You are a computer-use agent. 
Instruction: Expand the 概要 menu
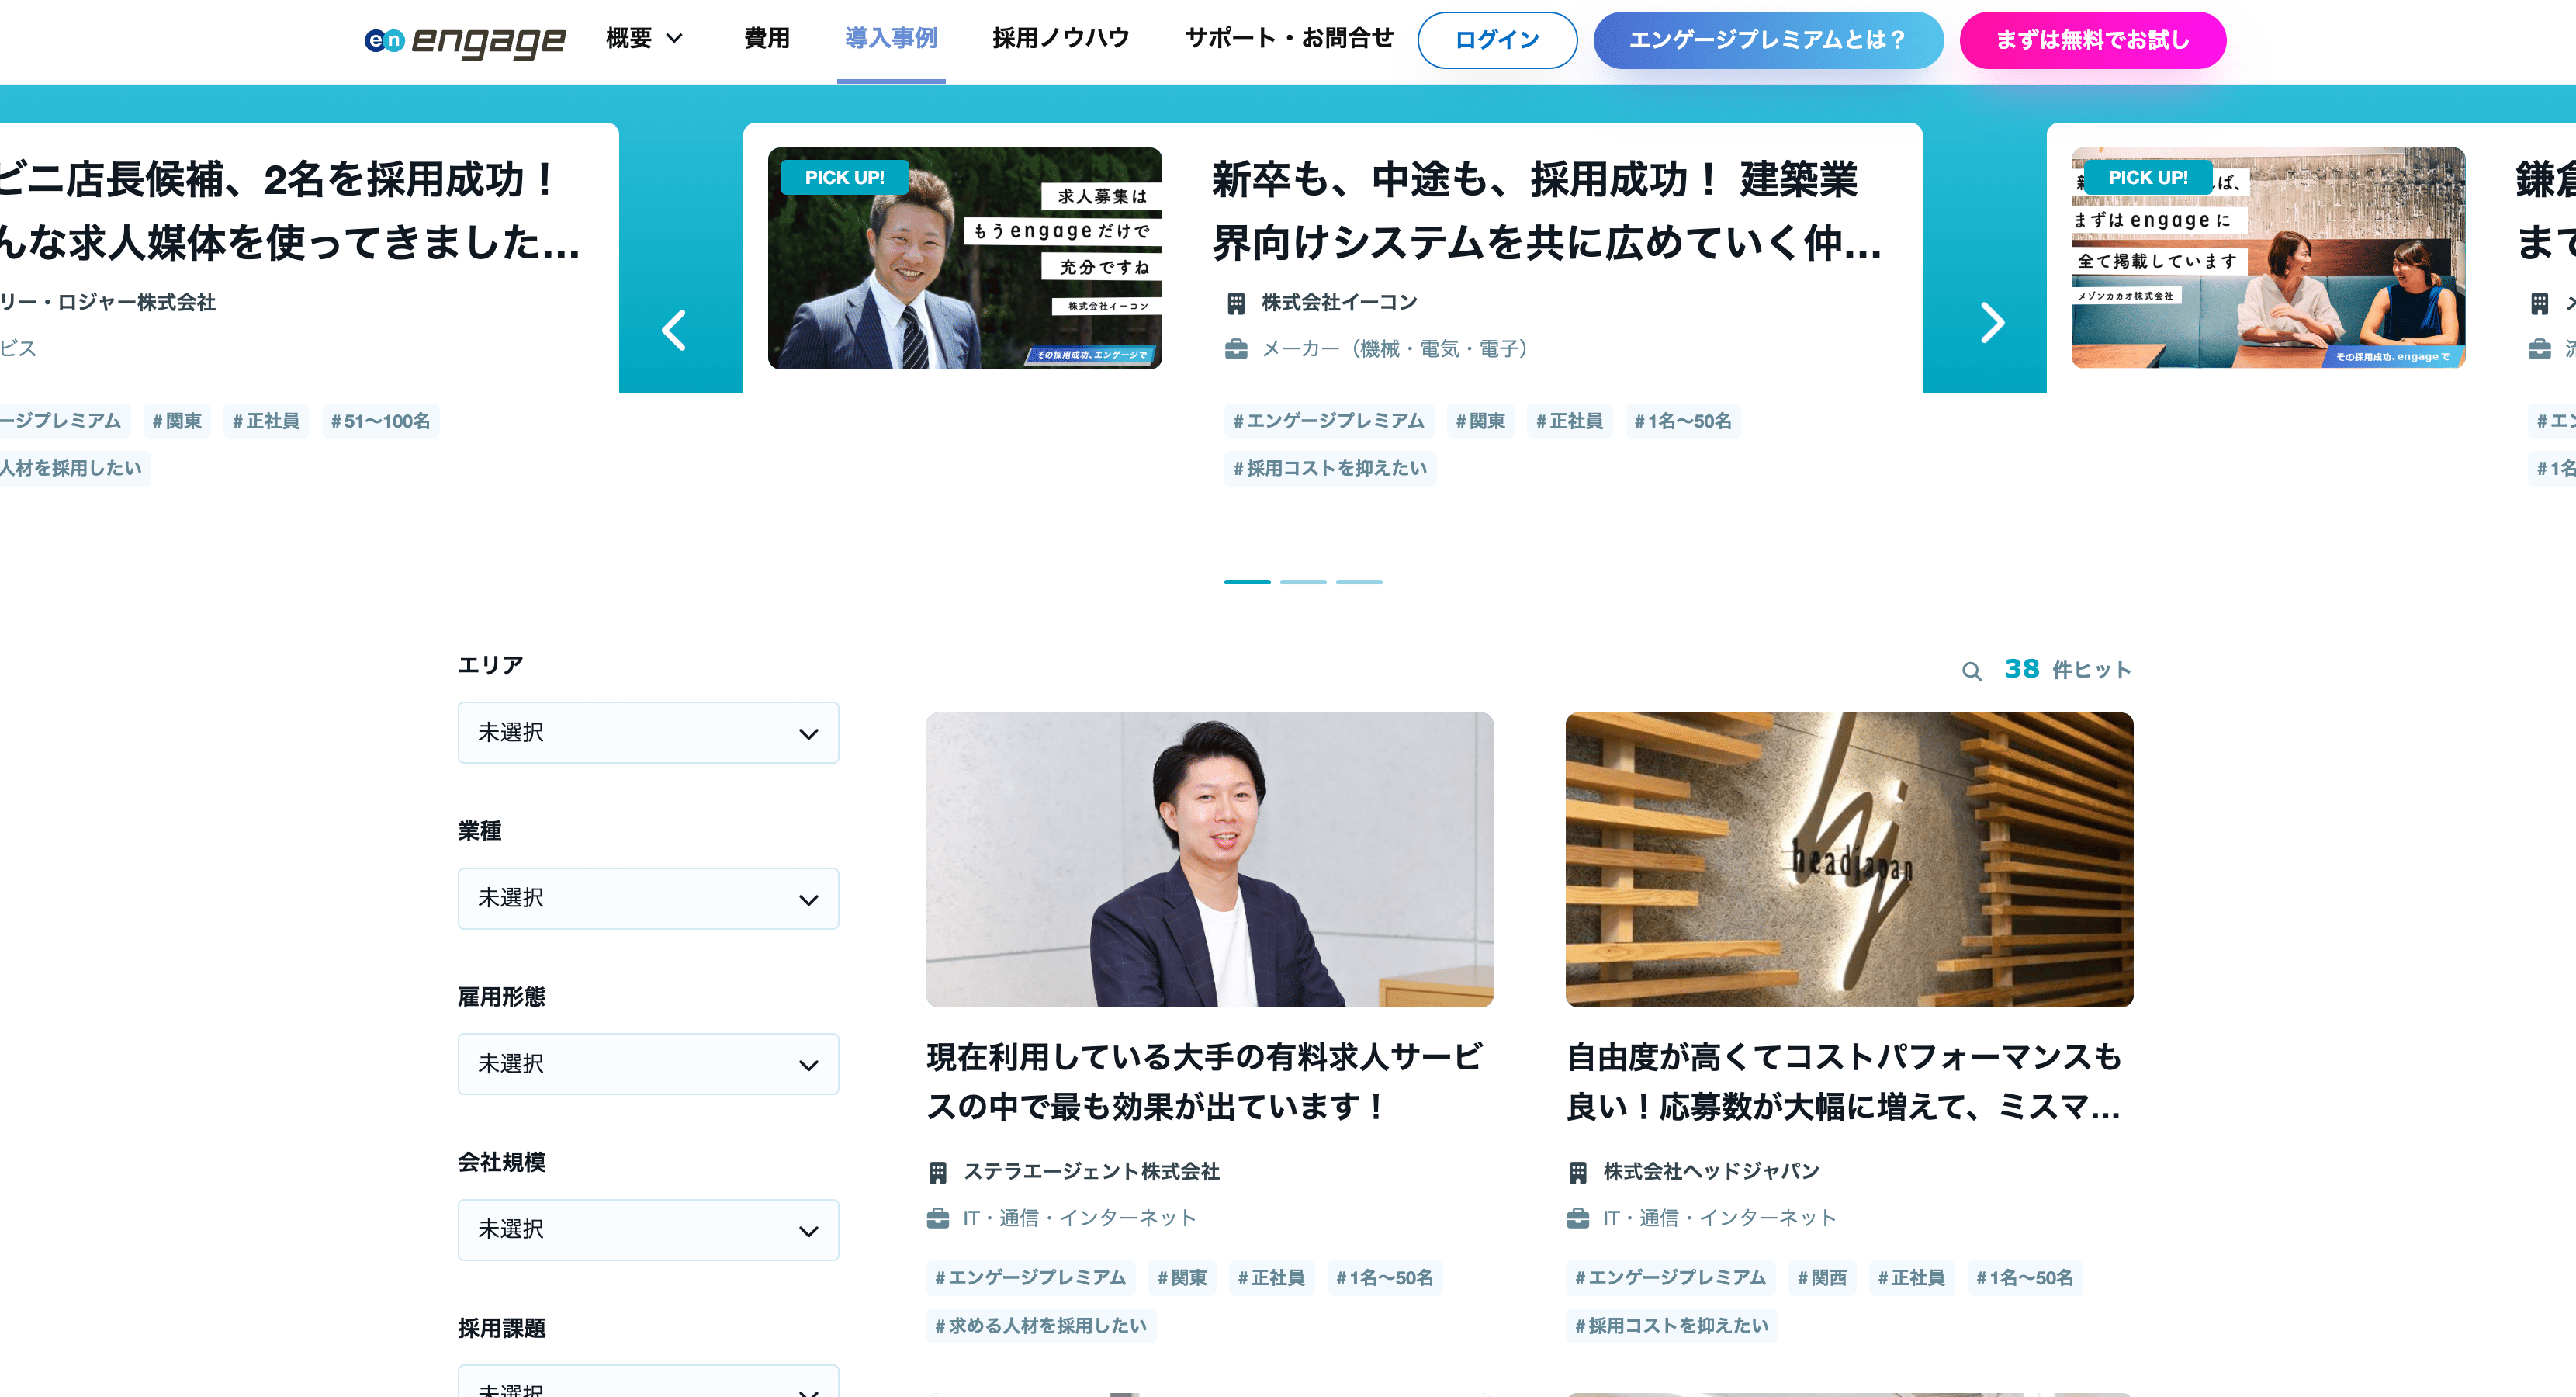(x=645, y=39)
